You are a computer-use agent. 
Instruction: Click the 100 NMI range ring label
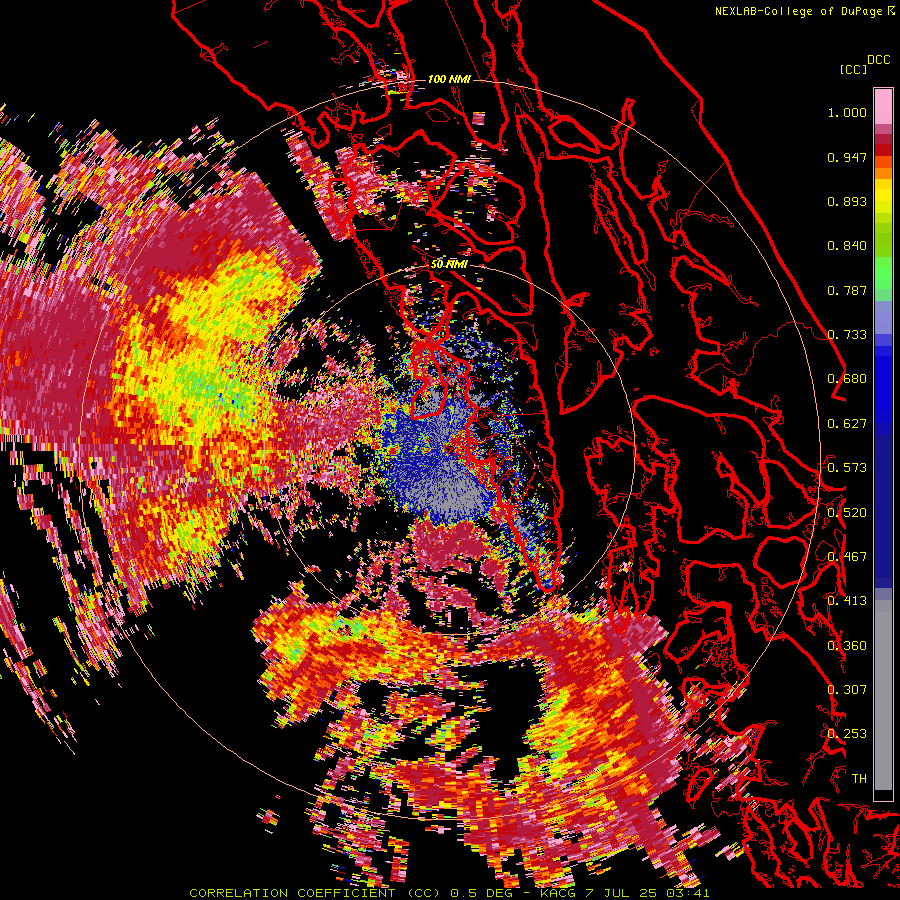(449, 79)
